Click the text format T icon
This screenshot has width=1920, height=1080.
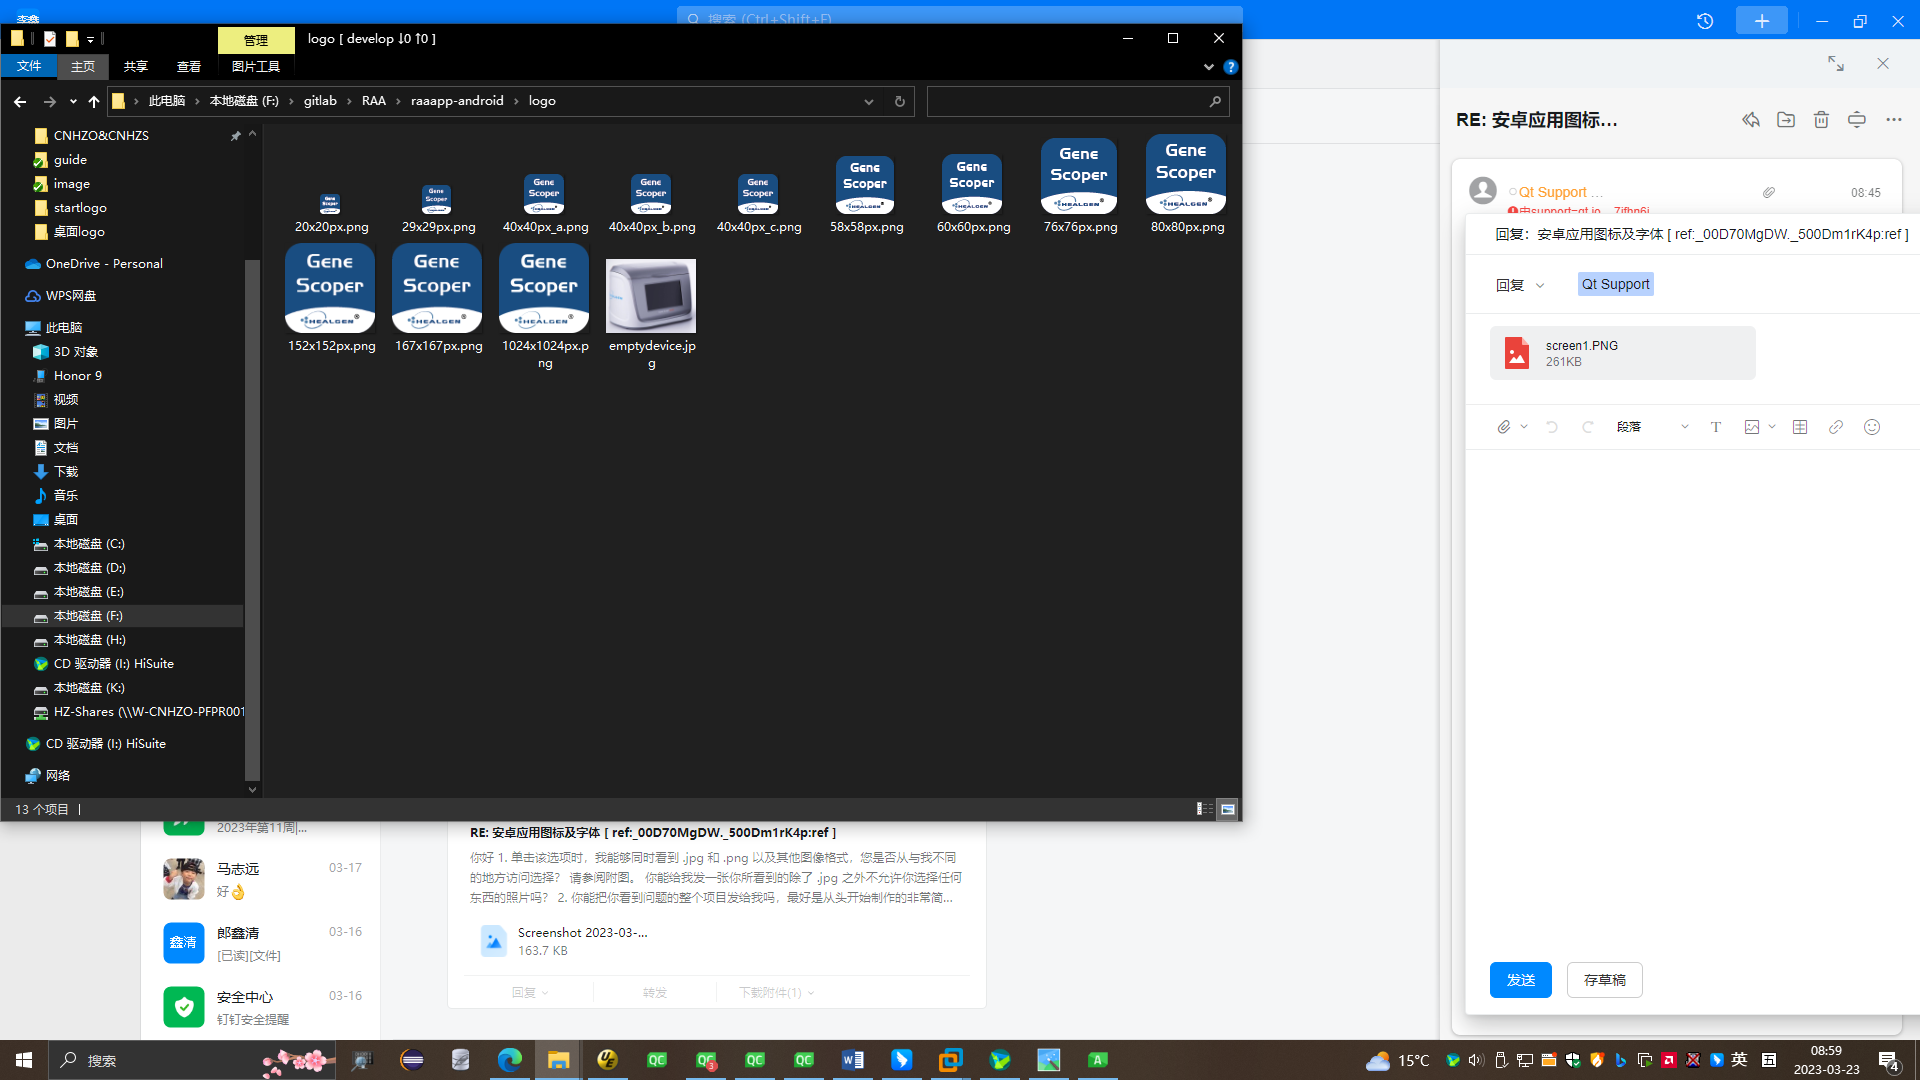click(x=1716, y=427)
